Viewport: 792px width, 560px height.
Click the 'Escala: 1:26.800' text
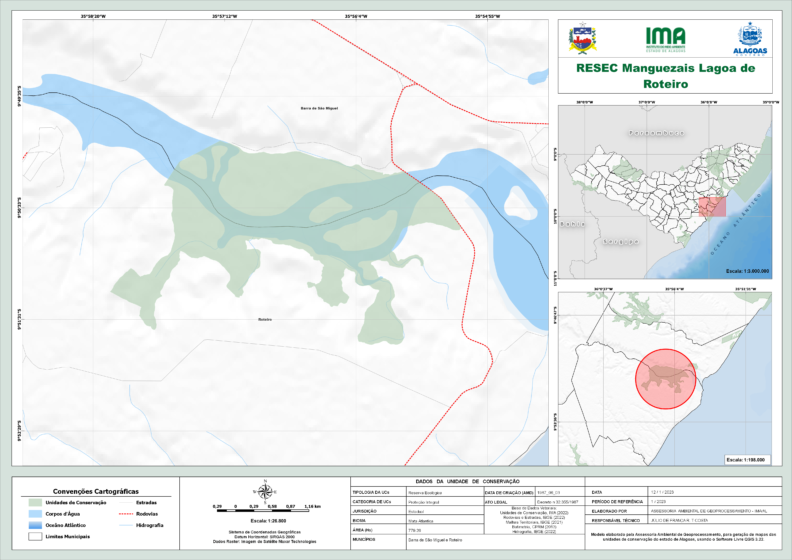click(268, 521)
